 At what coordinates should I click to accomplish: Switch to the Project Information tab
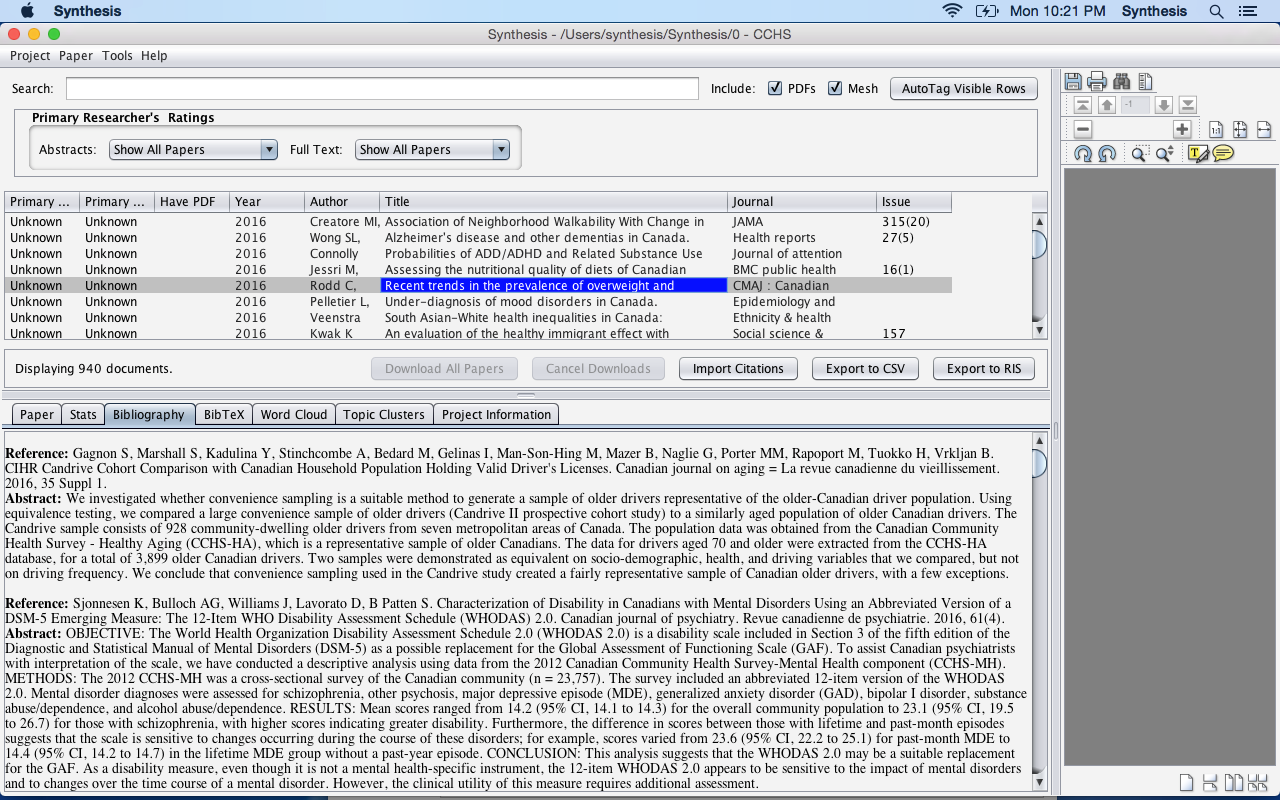pyautogui.click(x=496, y=414)
